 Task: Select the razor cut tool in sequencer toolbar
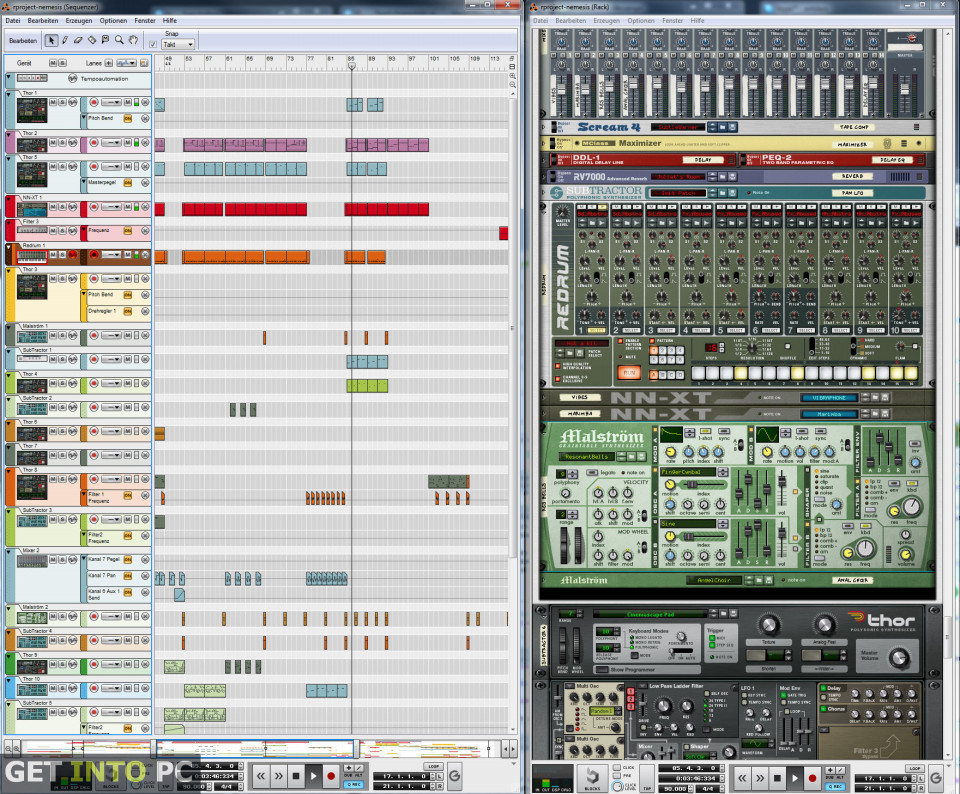(x=92, y=40)
